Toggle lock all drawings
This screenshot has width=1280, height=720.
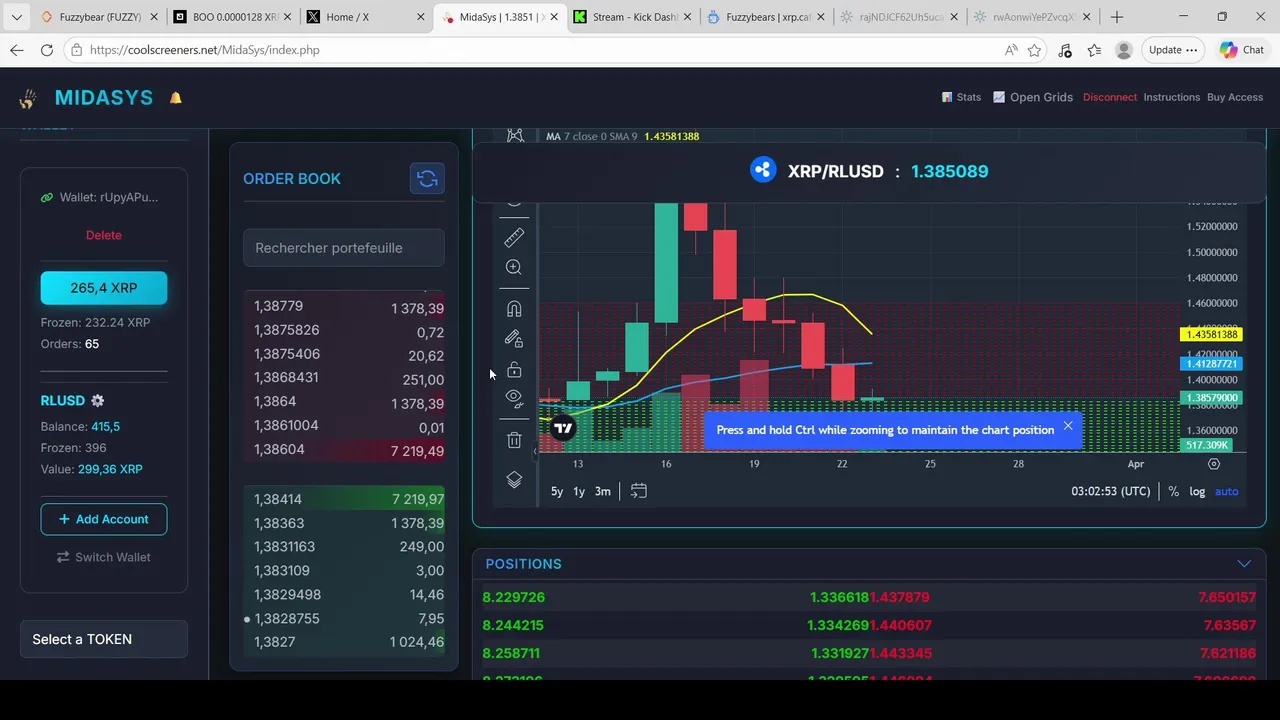tap(514, 369)
